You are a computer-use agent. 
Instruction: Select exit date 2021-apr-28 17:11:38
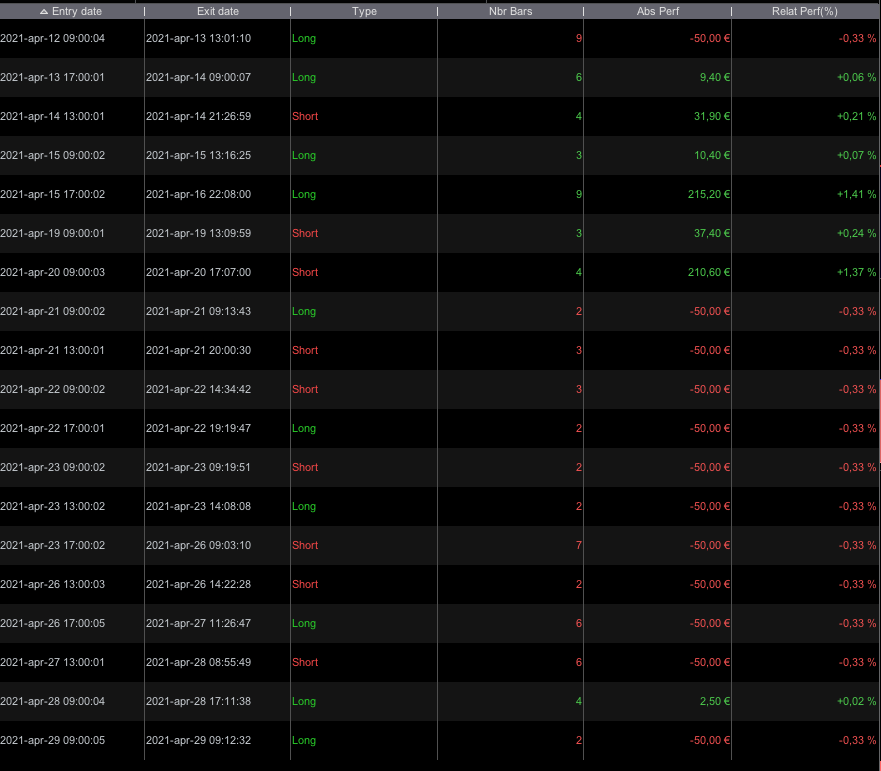(198, 701)
